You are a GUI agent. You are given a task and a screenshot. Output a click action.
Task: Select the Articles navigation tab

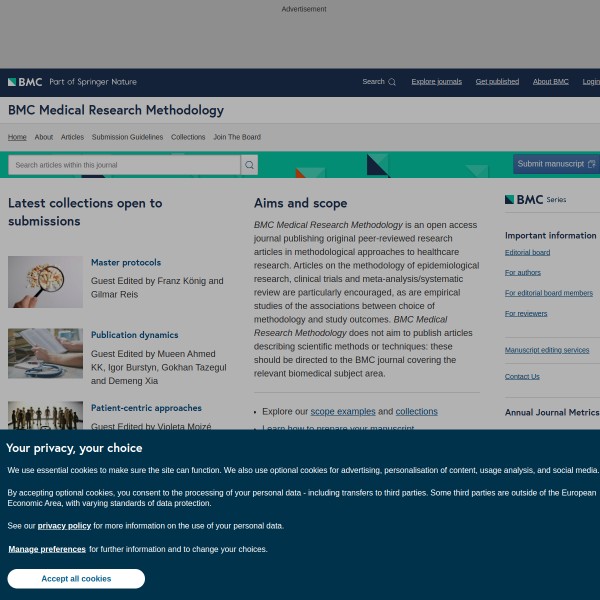pos(72,137)
